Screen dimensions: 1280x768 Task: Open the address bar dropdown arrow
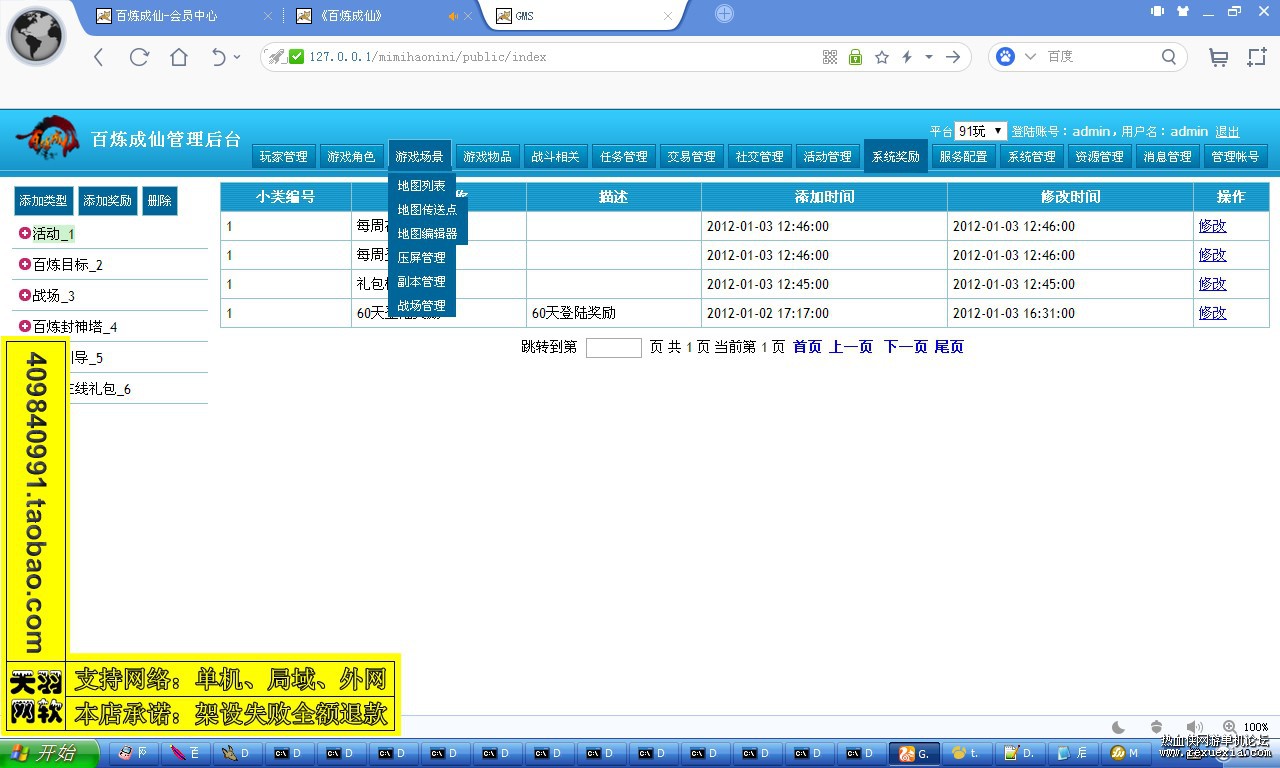(x=929, y=57)
